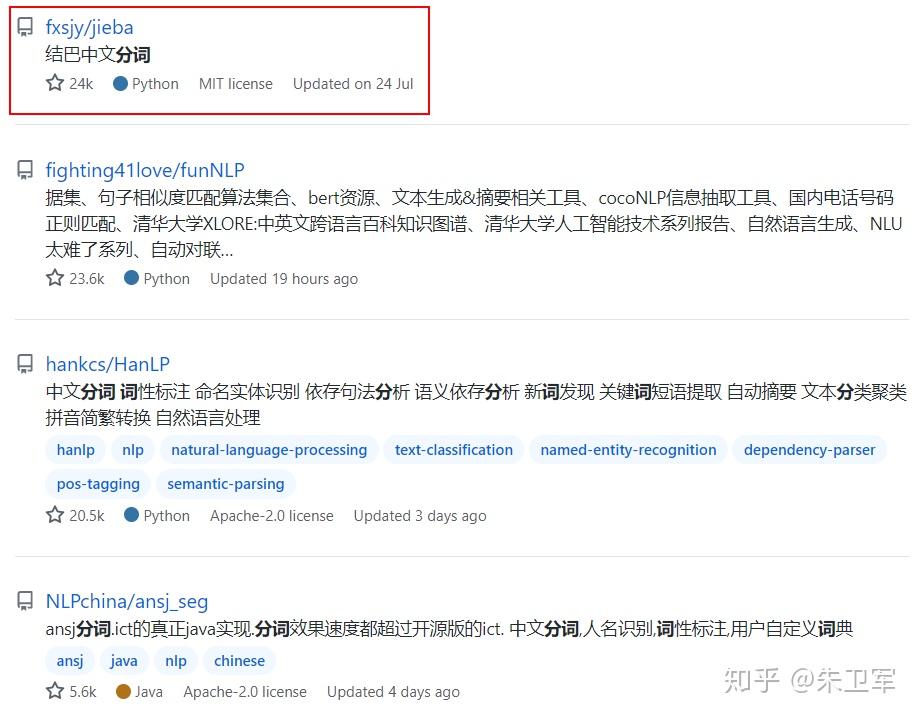
Task: Open the hankcs/HanLP repository link
Action: (x=107, y=364)
